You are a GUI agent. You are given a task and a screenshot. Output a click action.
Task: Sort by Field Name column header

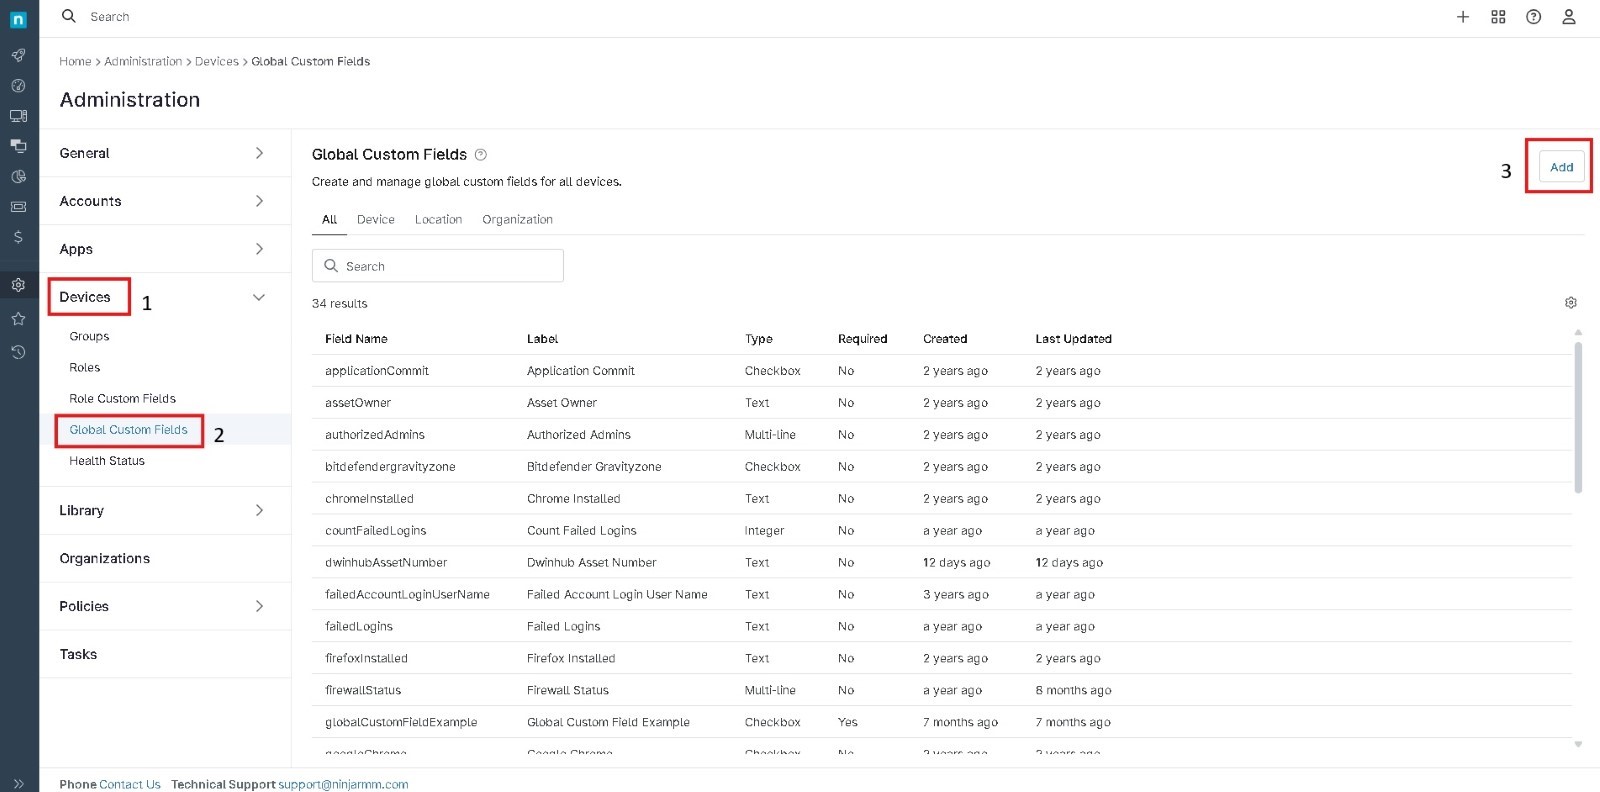pos(356,339)
